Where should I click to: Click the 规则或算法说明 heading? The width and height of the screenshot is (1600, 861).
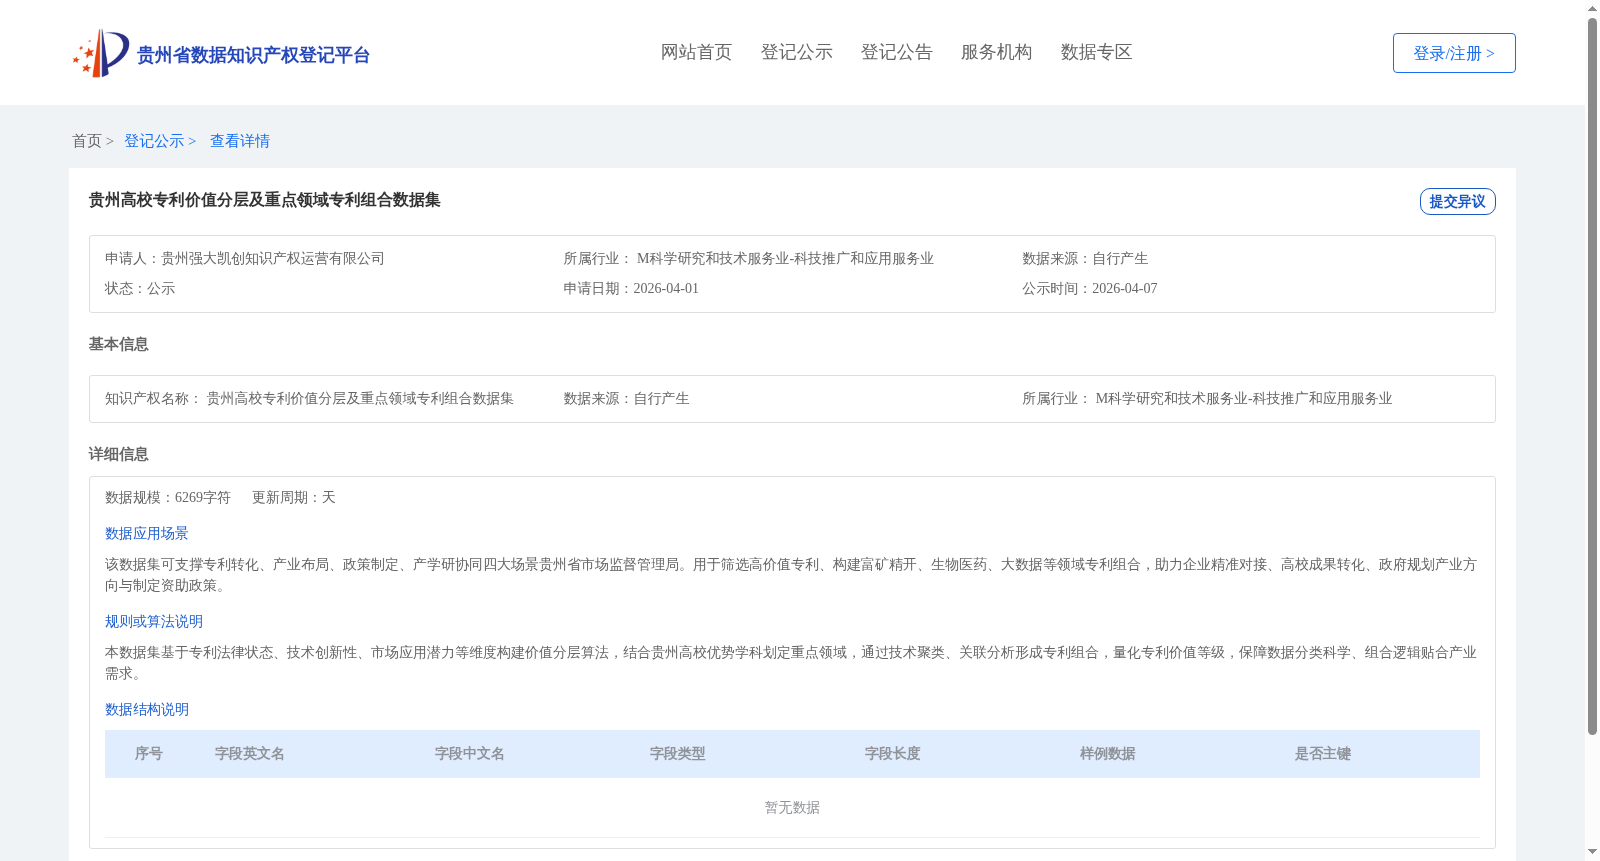pyautogui.click(x=154, y=621)
